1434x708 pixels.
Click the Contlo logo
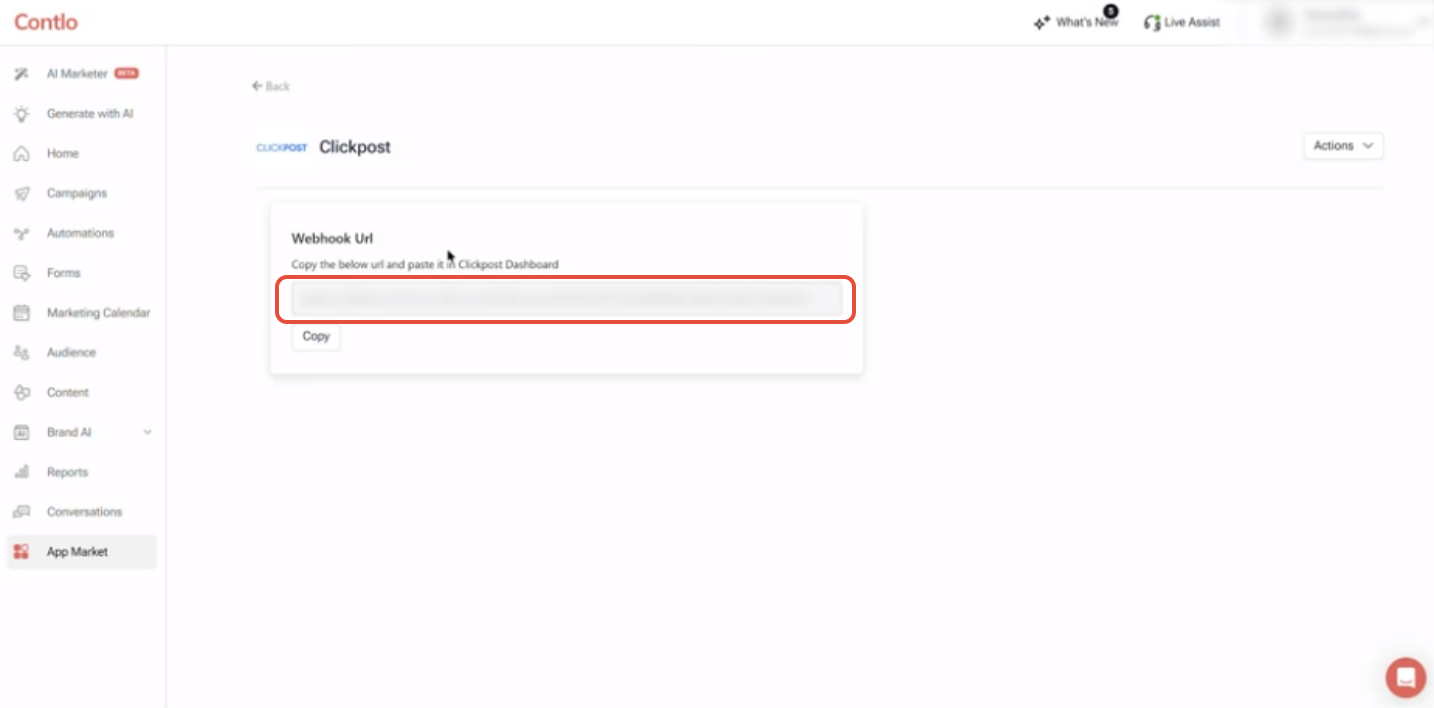pos(46,22)
